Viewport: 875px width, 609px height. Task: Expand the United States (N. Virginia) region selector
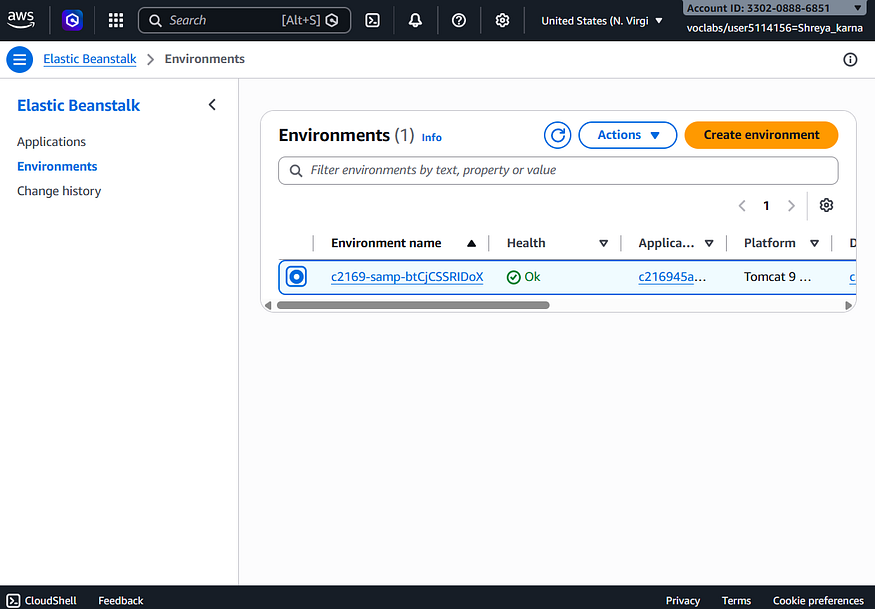(602, 21)
